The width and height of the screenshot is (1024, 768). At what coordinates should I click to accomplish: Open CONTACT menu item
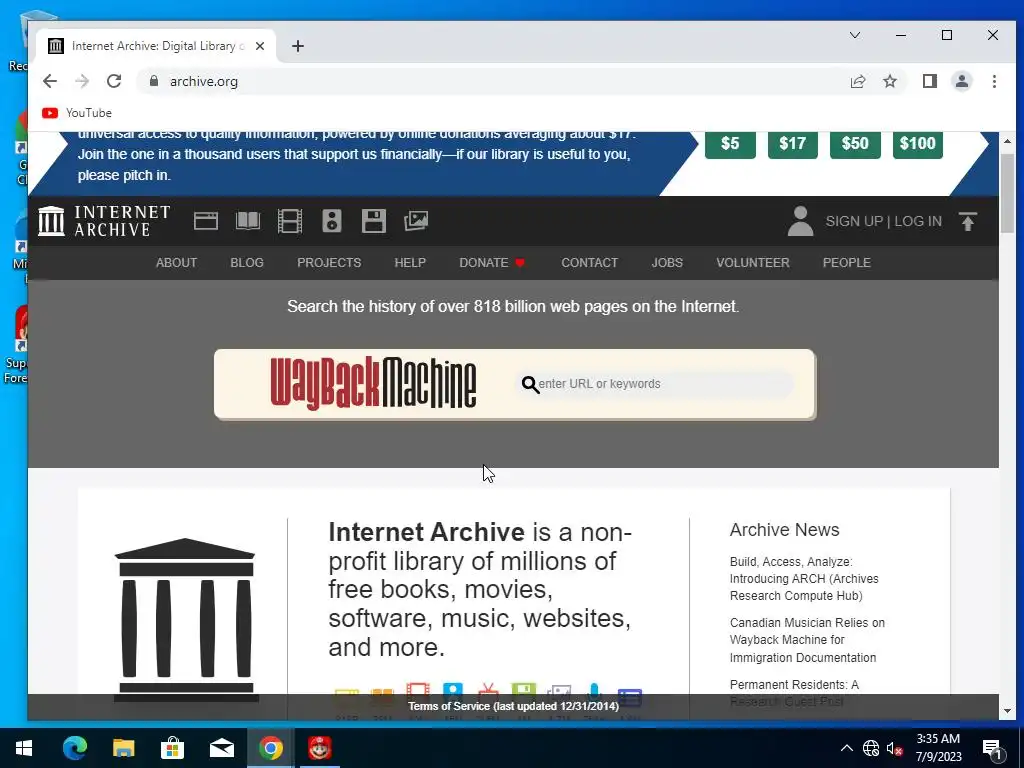[590, 263]
